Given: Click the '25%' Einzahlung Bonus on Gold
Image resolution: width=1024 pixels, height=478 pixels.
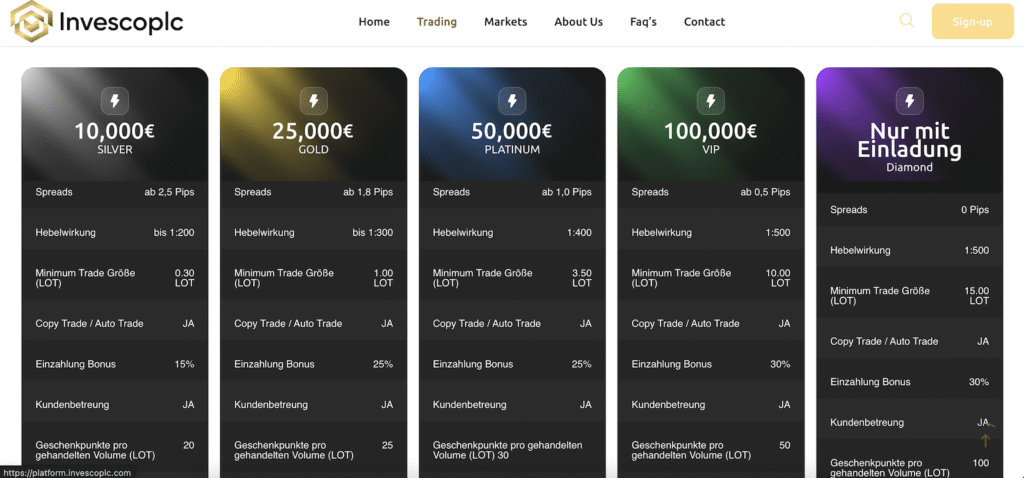Looking at the screenshot, I should coord(383,364).
